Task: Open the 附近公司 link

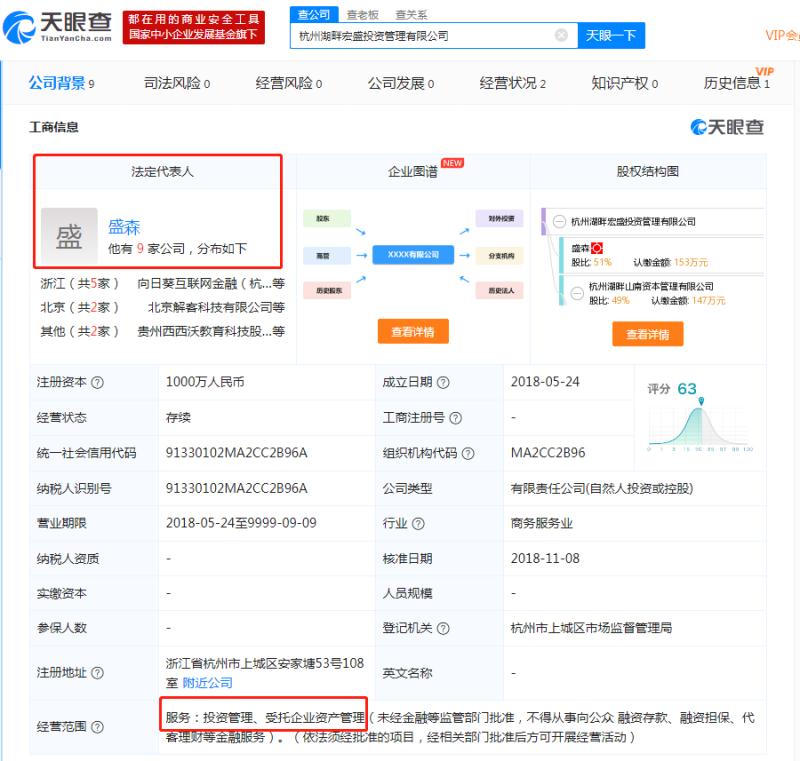Action: (208, 683)
